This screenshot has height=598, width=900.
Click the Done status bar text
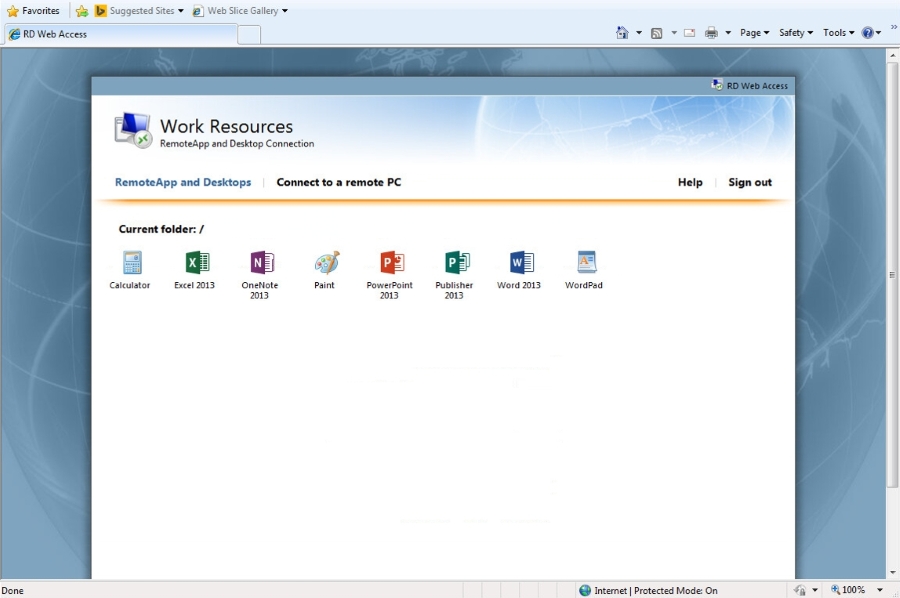pos(13,591)
